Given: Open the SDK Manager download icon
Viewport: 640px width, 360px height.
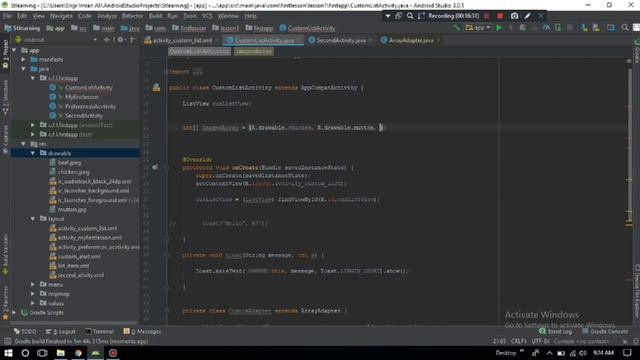Looking at the screenshot, I should [x=584, y=28].
